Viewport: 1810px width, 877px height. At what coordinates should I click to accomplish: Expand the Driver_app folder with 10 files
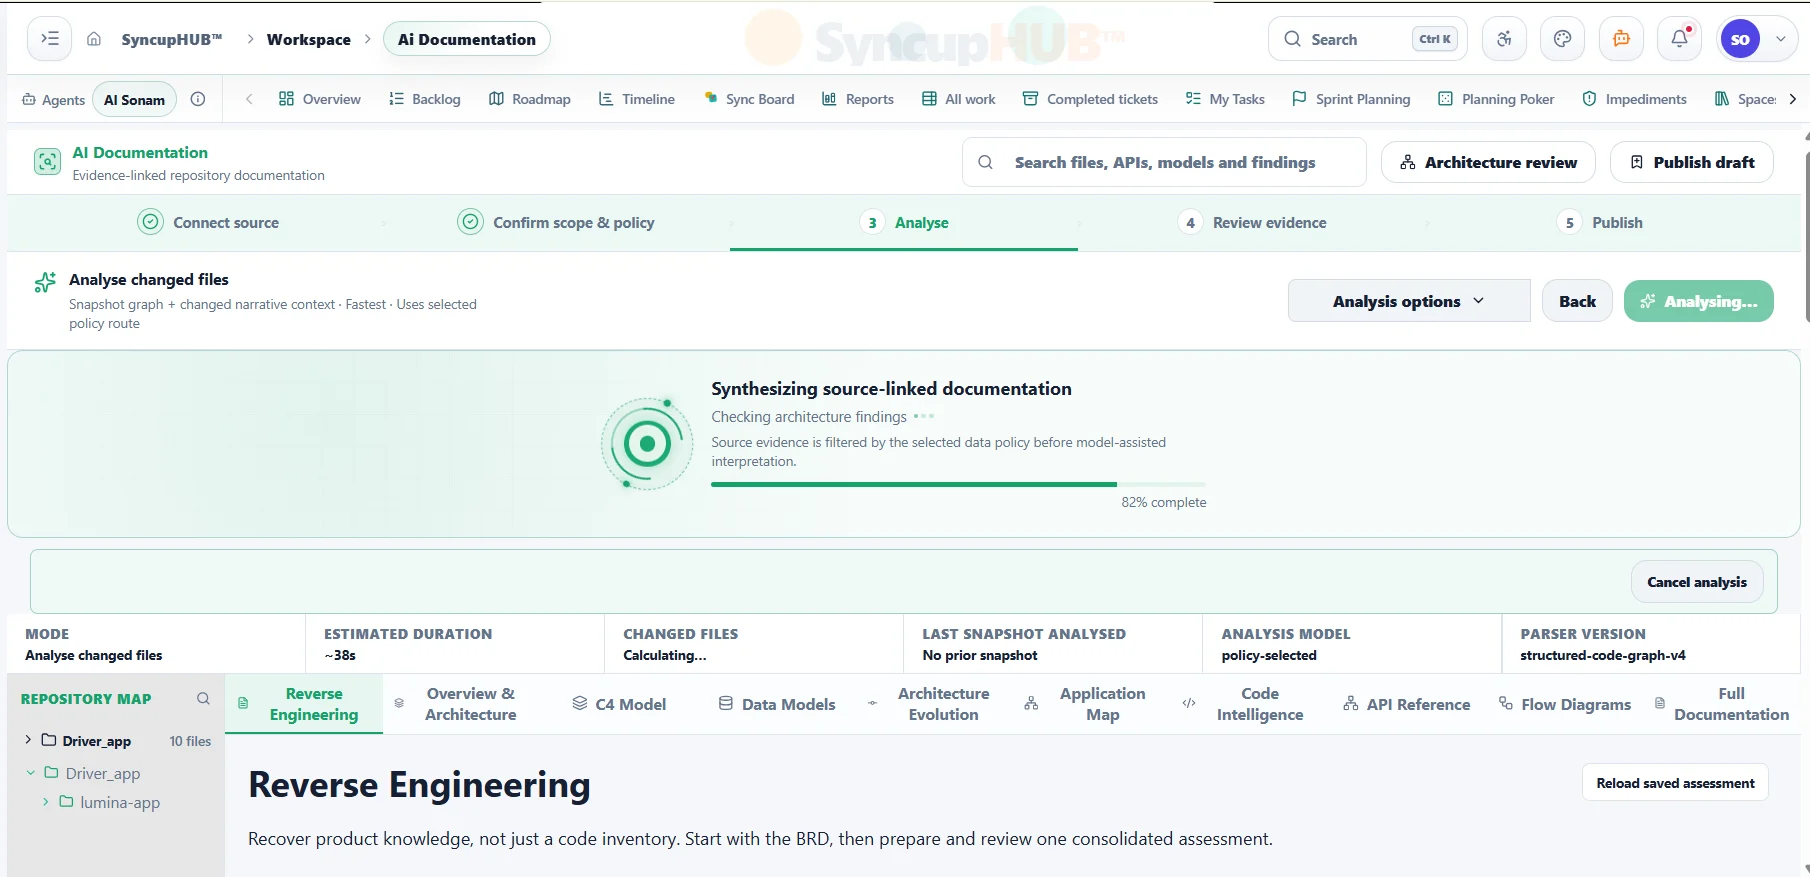point(28,740)
